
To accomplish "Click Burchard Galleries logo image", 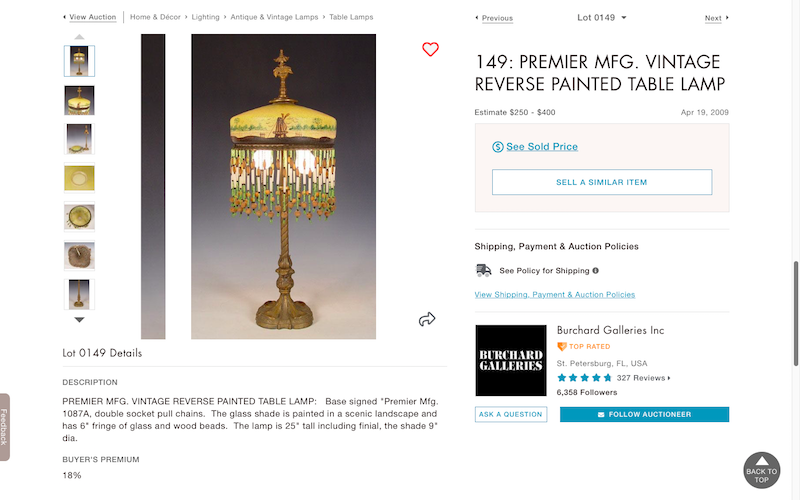I will click(x=511, y=360).
